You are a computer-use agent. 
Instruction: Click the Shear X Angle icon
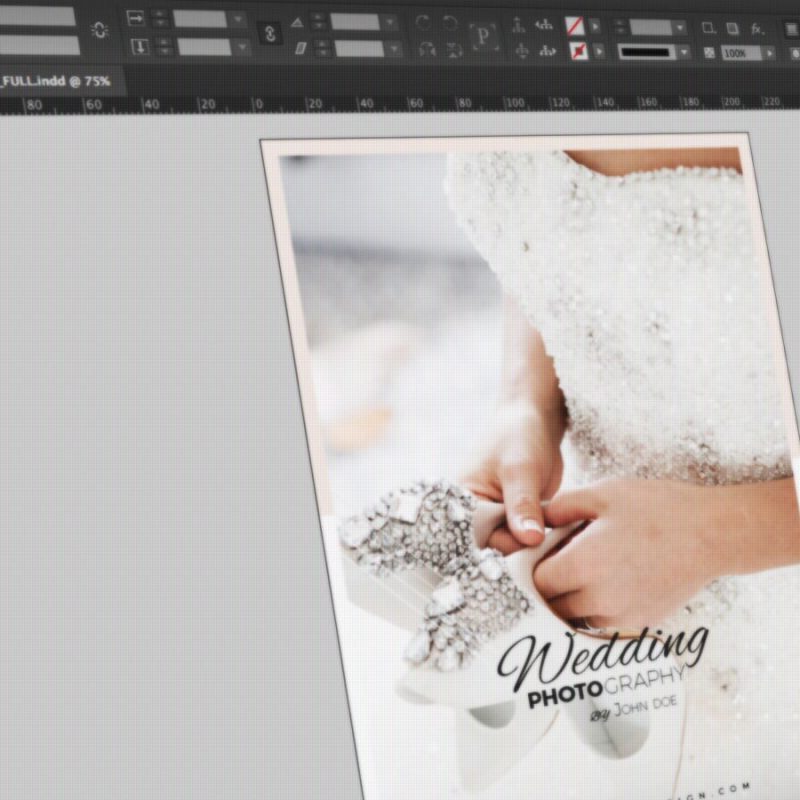301,49
